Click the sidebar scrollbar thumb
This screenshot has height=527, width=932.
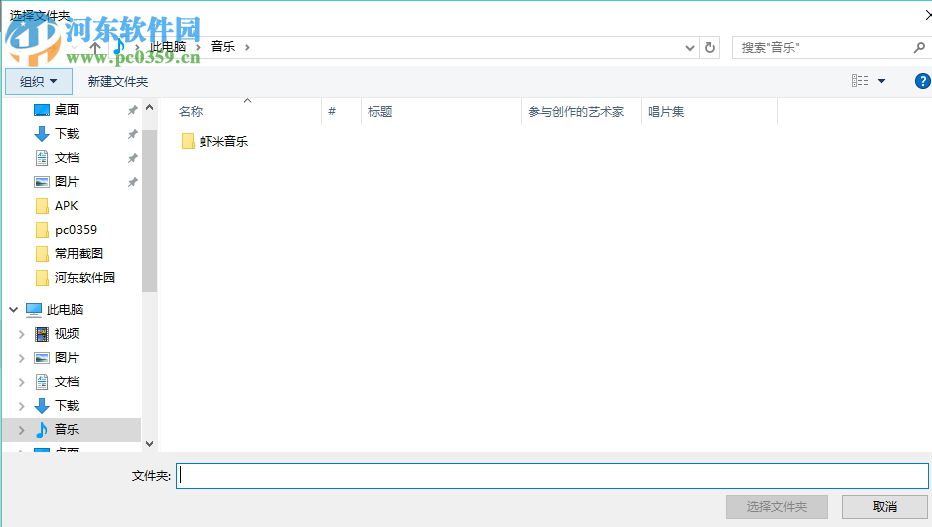(x=150, y=210)
